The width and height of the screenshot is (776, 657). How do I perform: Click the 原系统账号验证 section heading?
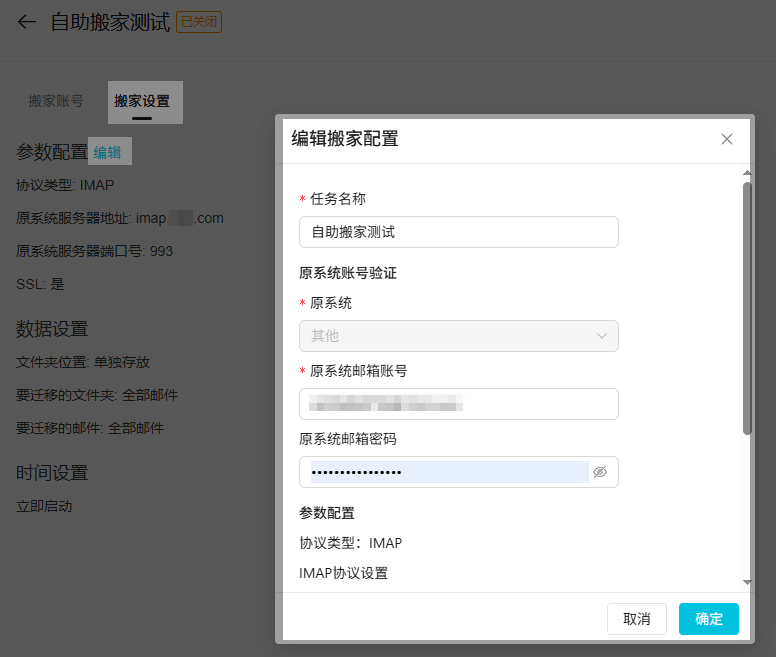(x=350, y=272)
